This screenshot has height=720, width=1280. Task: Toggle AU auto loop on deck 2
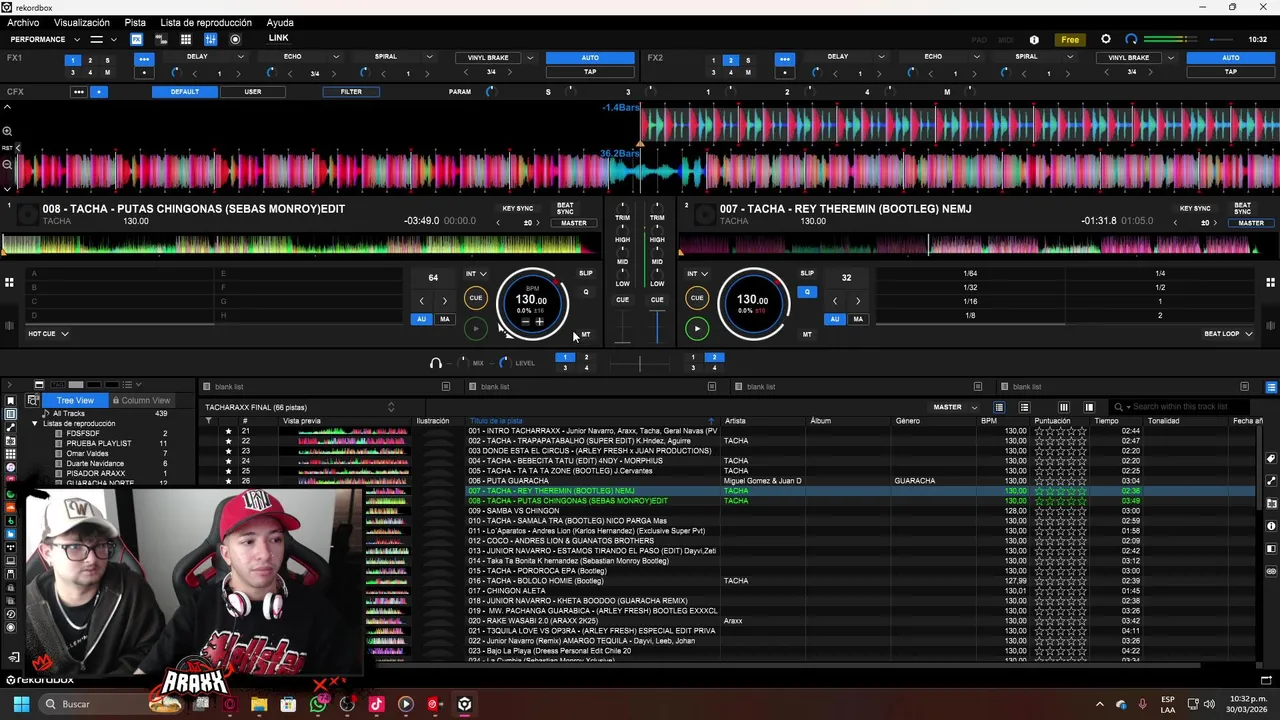(x=835, y=319)
